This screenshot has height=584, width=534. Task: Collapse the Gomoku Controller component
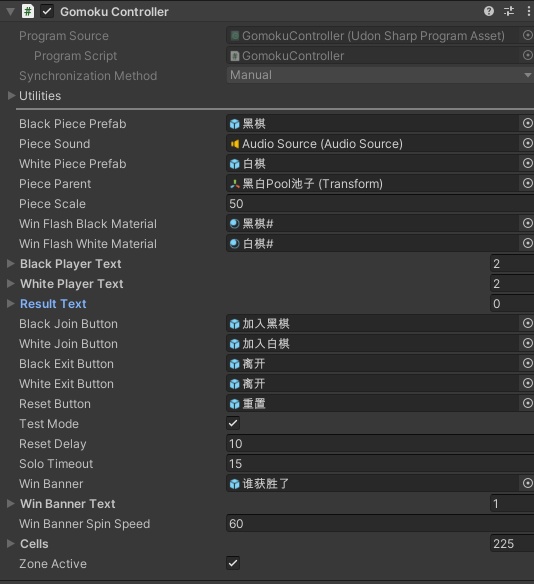tap(10, 12)
